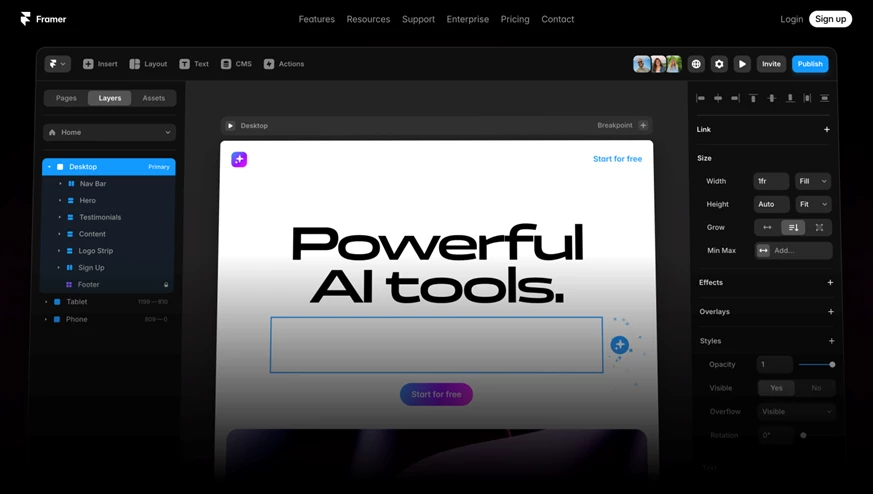The image size is (873, 494).
Task: Set Grow to the vertical stack option
Action: click(x=793, y=227)
